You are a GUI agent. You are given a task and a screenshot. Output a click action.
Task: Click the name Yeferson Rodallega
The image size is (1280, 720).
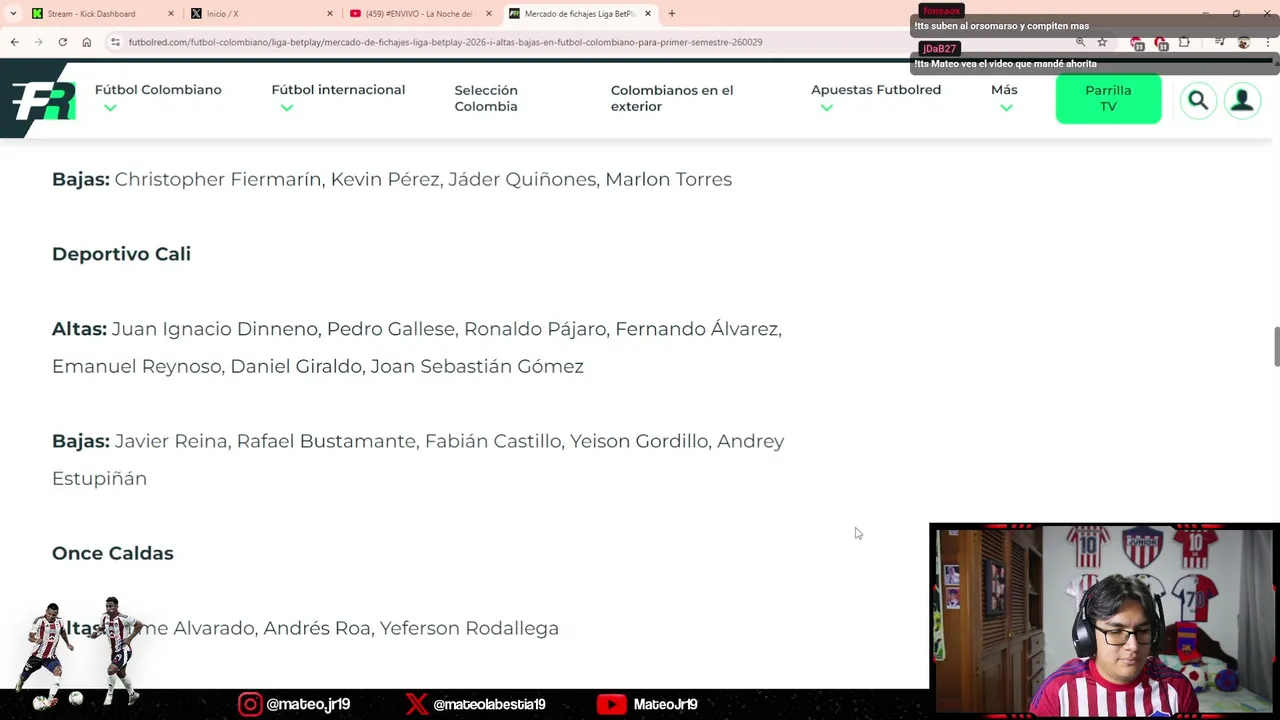click(x=469, y=628)
